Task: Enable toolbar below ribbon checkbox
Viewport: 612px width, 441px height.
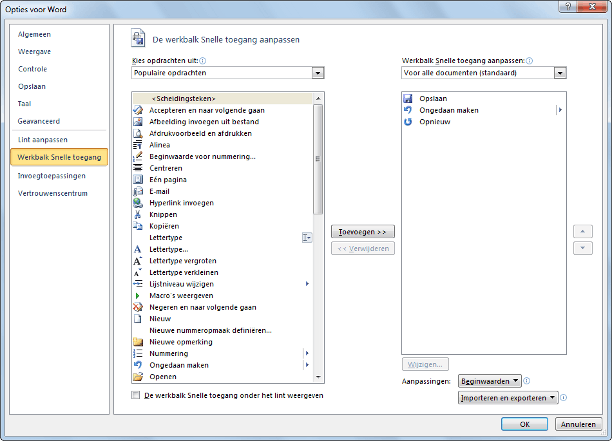Action: (136, 396)
